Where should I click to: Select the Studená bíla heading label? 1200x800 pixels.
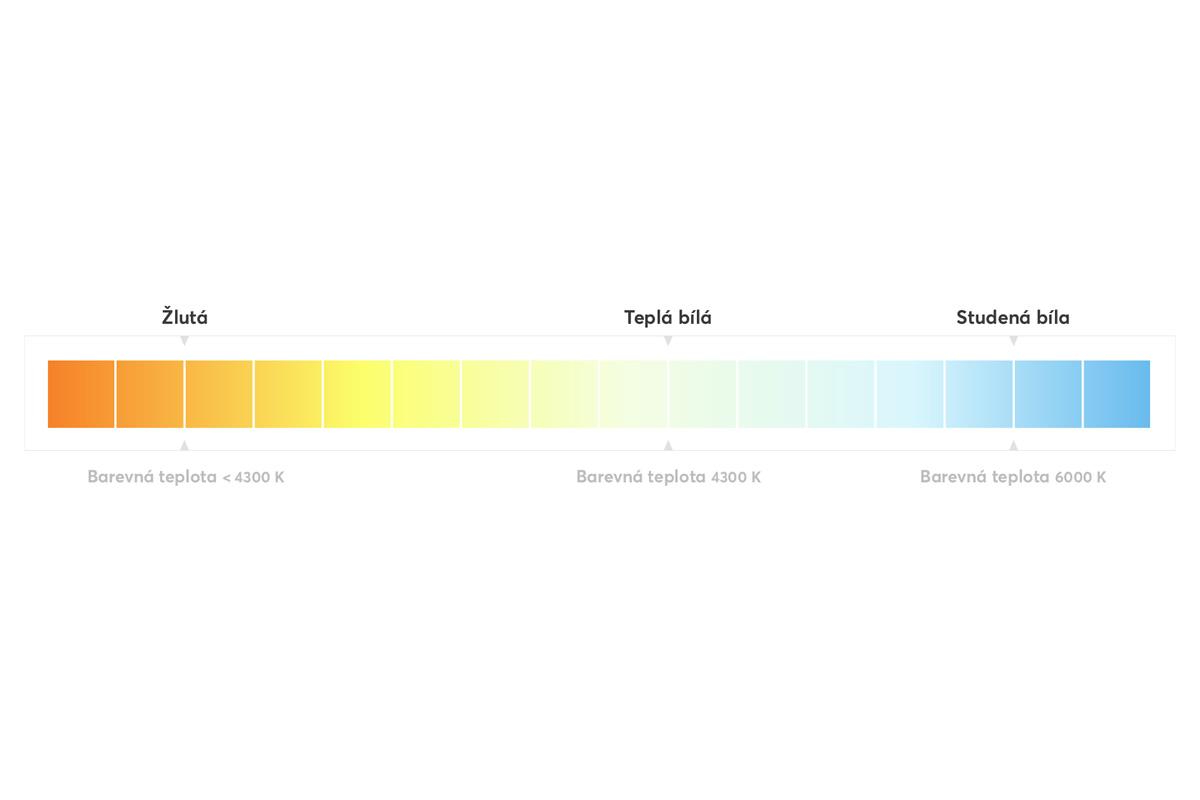click(x=1013, y=317)
